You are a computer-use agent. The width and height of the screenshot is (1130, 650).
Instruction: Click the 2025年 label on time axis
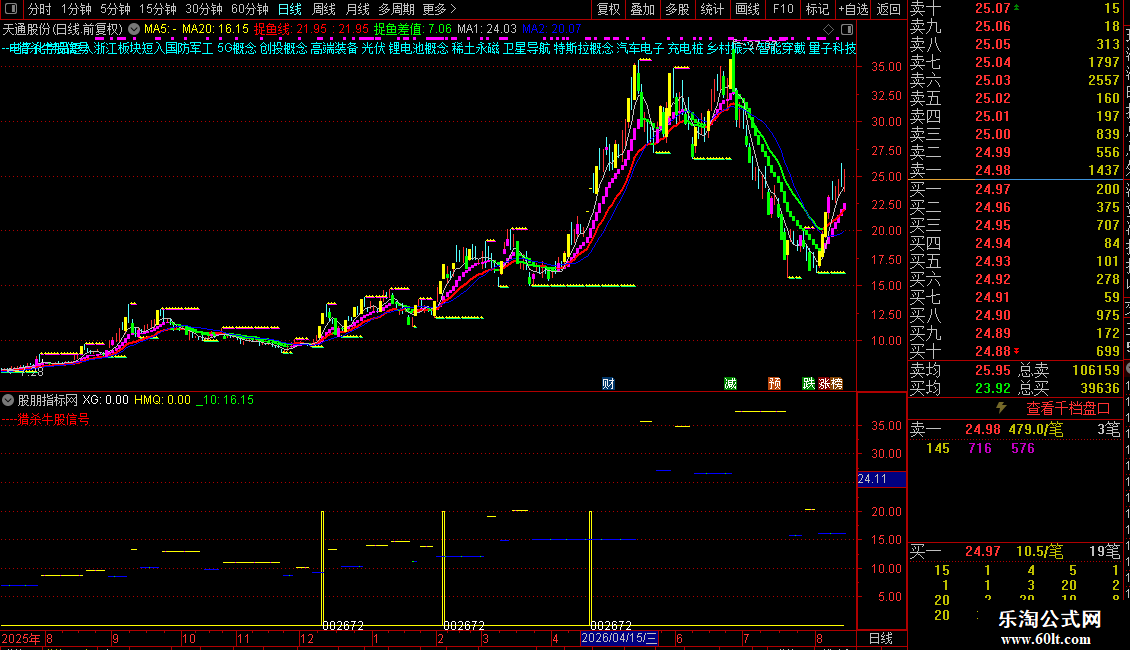pyautogui.click(x=21, y=638)
